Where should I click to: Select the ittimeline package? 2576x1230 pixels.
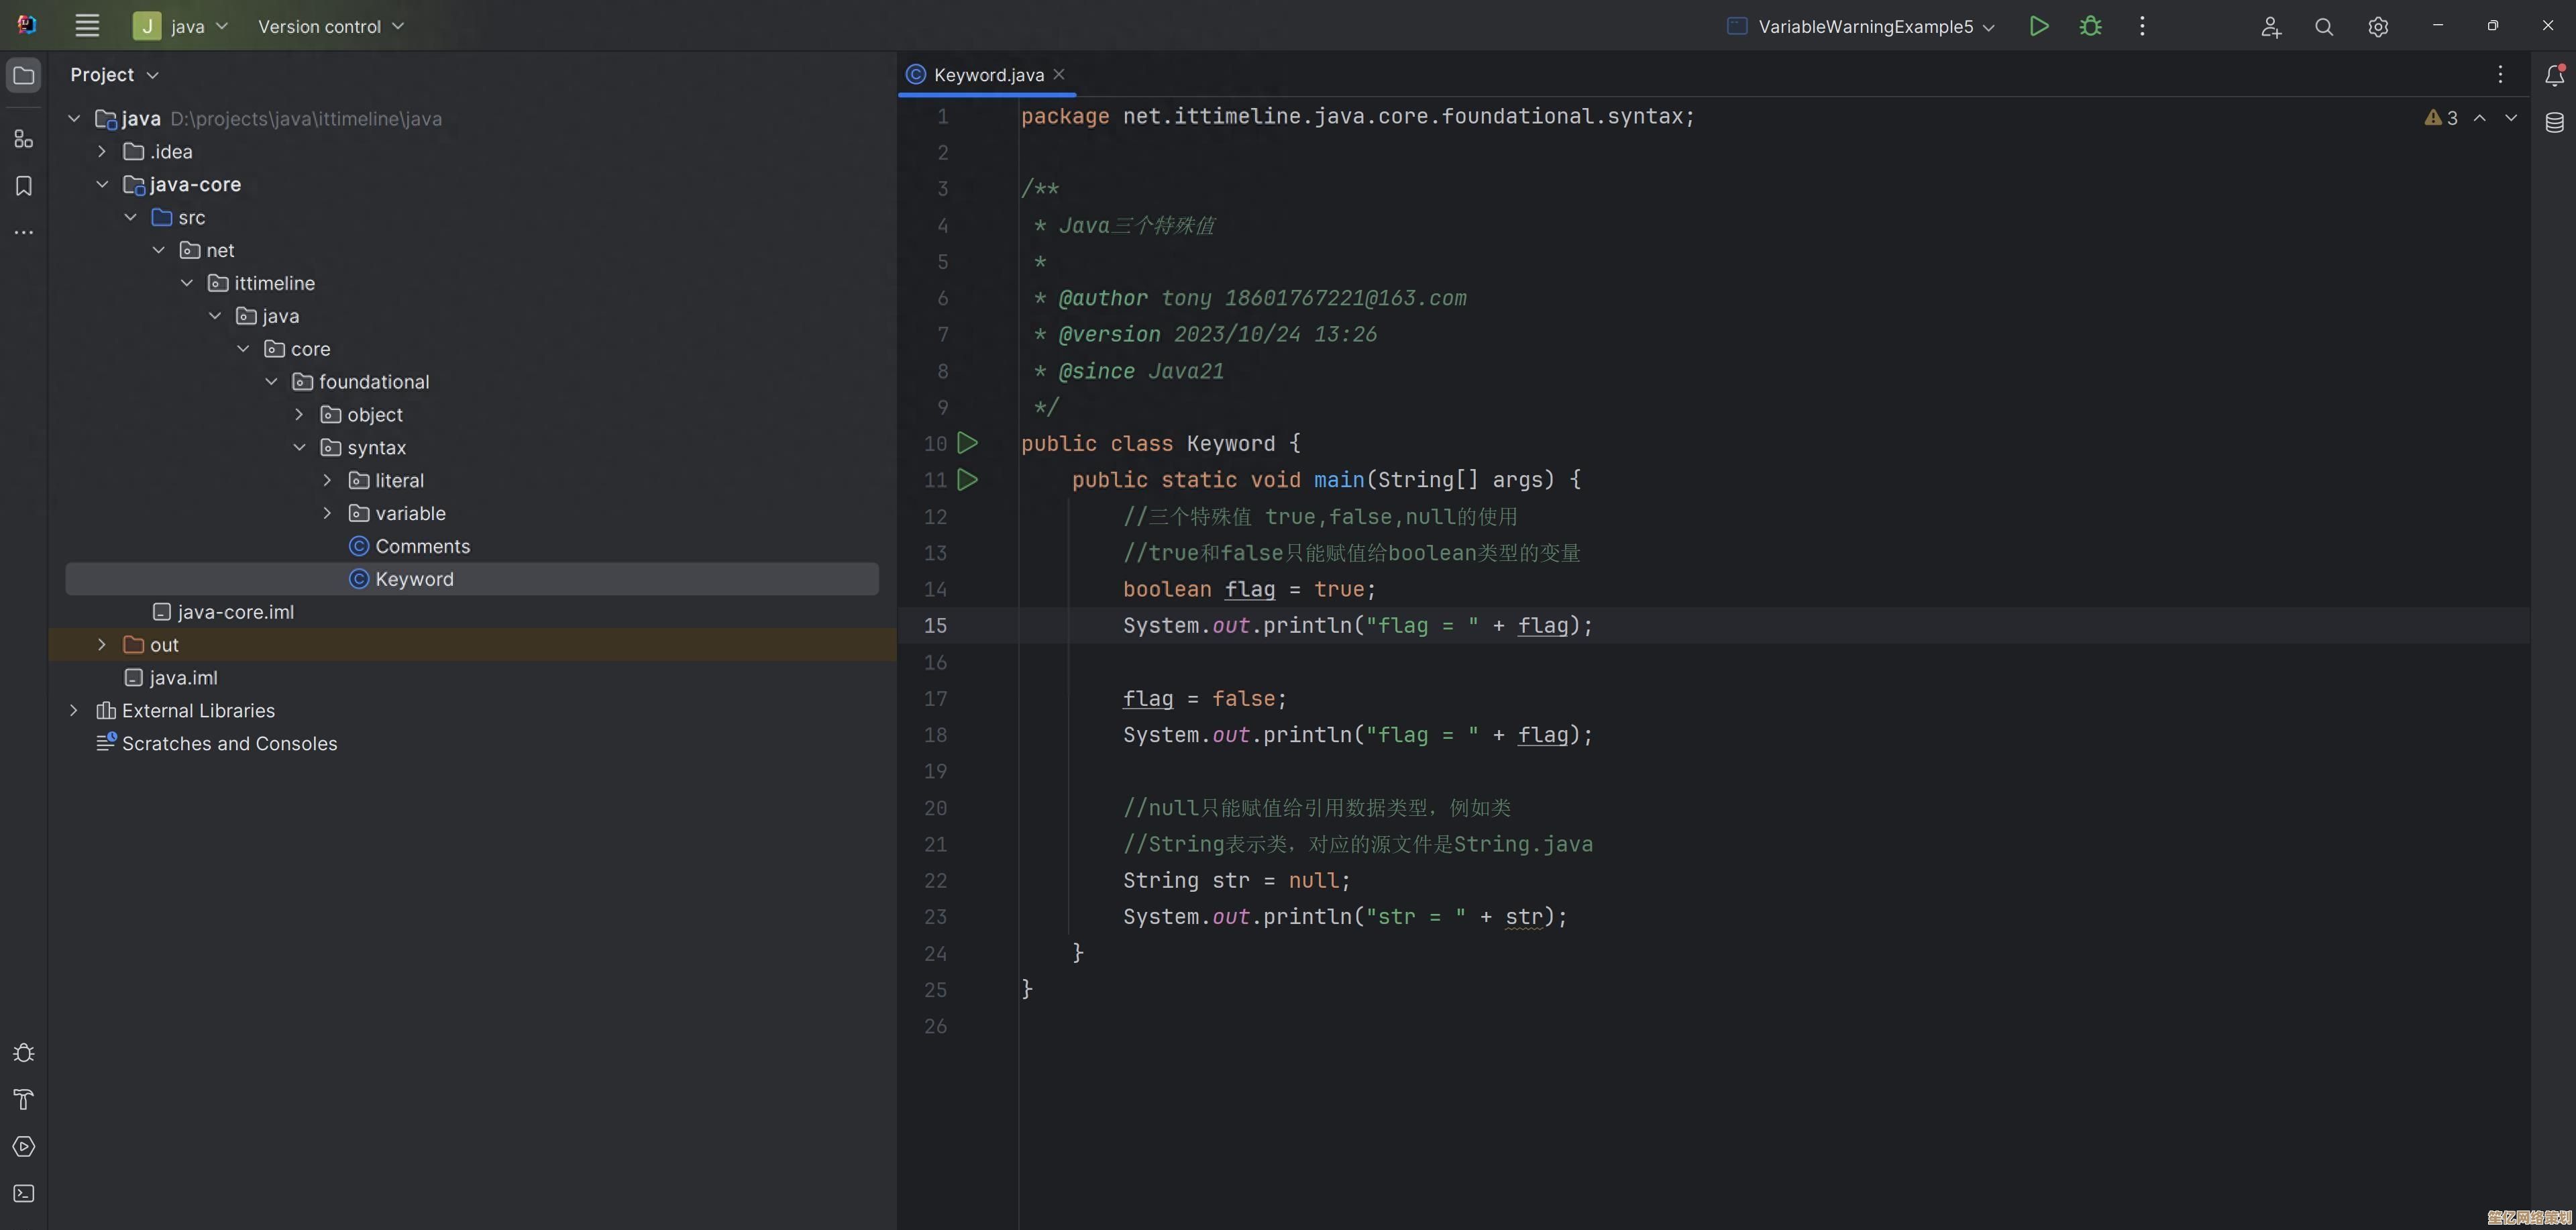[274, 283]
